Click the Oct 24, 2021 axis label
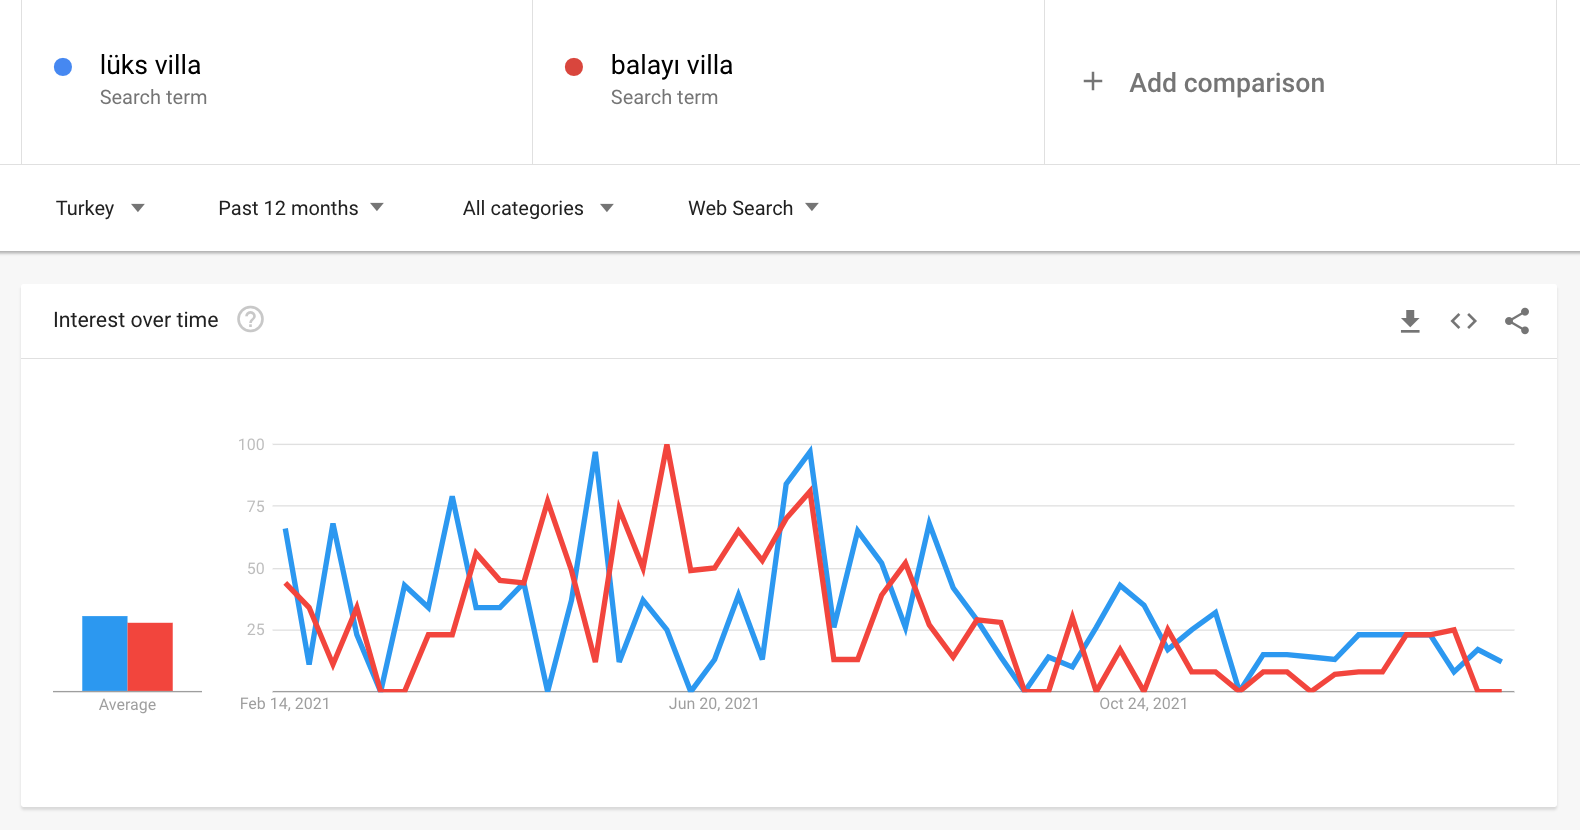This screenshot has height=830, width=1580. coord(1143,704)
